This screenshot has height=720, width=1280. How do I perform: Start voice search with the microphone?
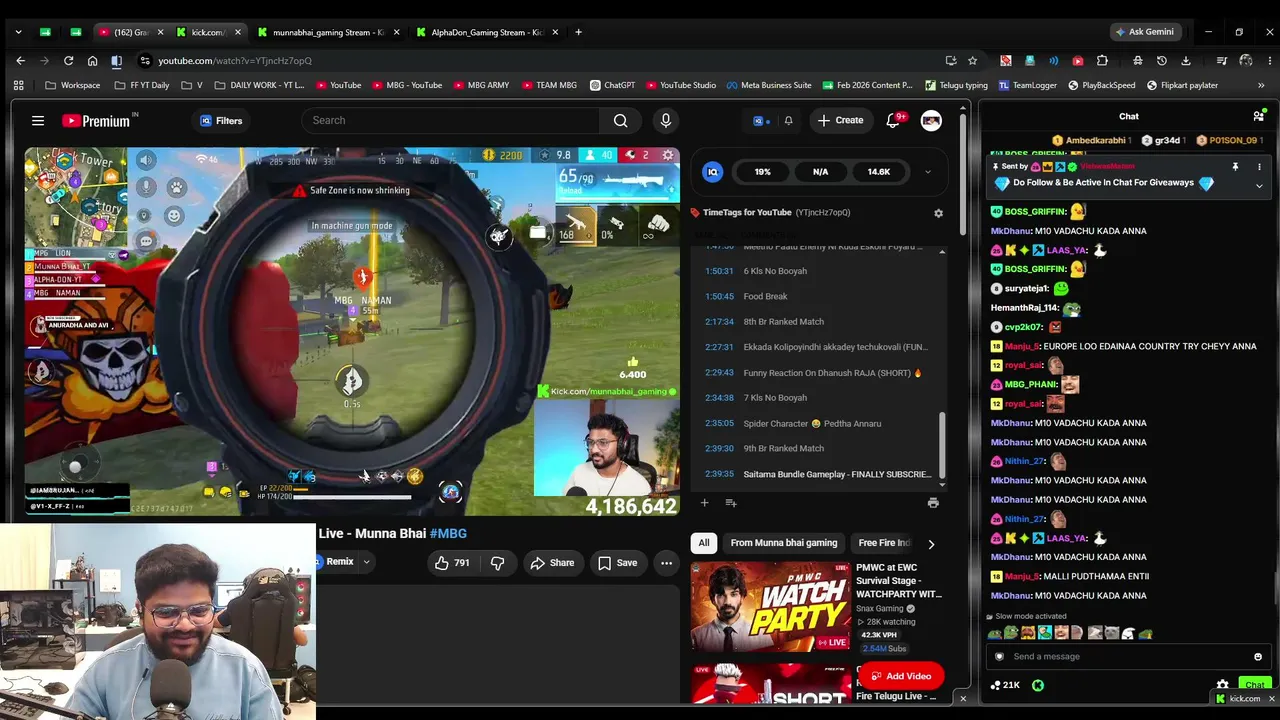click(666, 121)
